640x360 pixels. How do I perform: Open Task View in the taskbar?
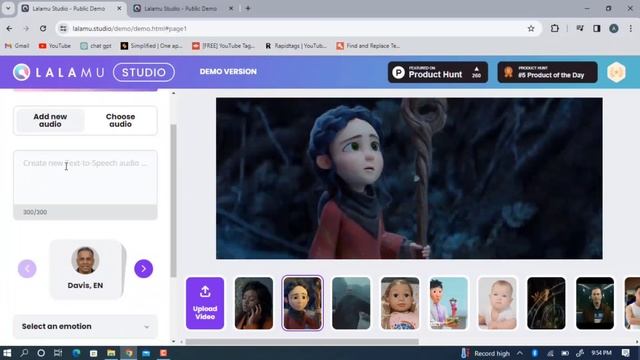(58, 353)
